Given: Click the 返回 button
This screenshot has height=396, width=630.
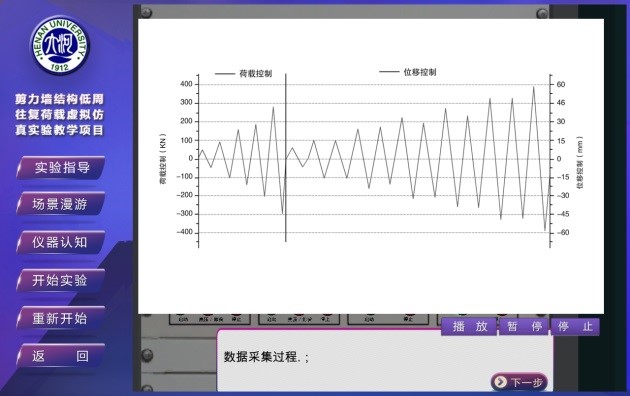Looking at the screenshot, I should click(x=61, y=355).
